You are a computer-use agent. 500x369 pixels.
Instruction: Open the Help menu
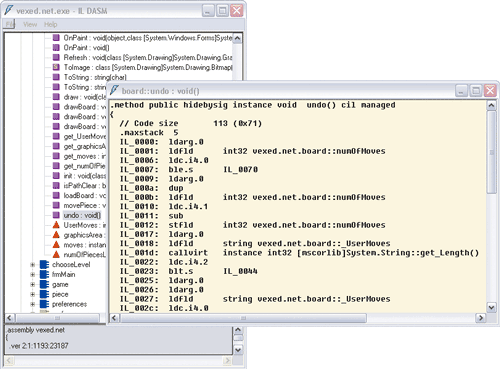tap(51, 24)
